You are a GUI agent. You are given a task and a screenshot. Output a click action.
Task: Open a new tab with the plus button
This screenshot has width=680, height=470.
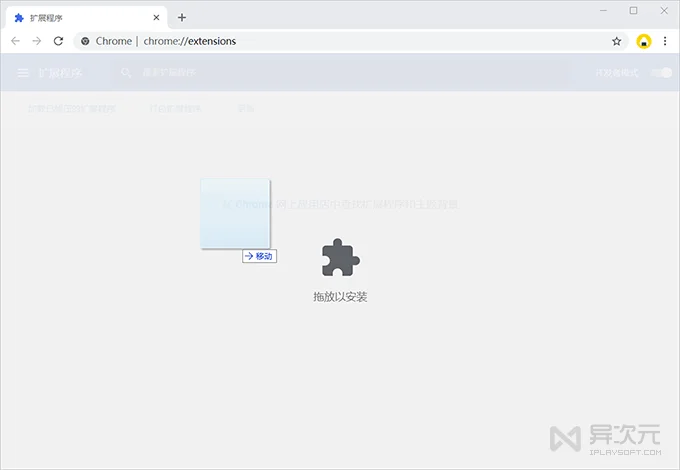[182, 17]
